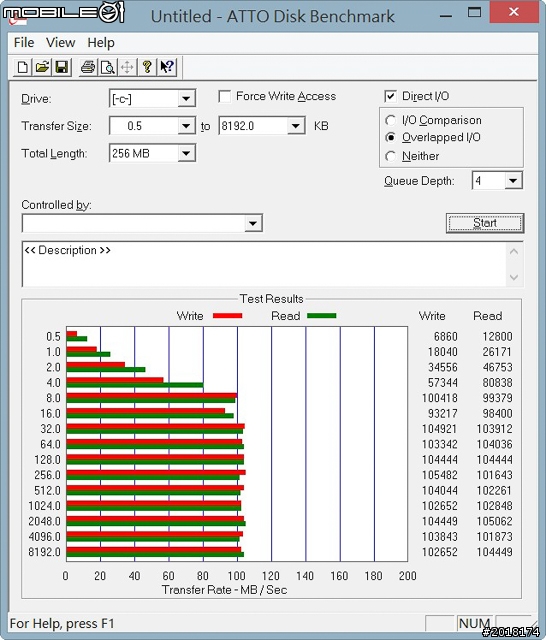Expand the Queue Depth dropdown

point(513,180)
